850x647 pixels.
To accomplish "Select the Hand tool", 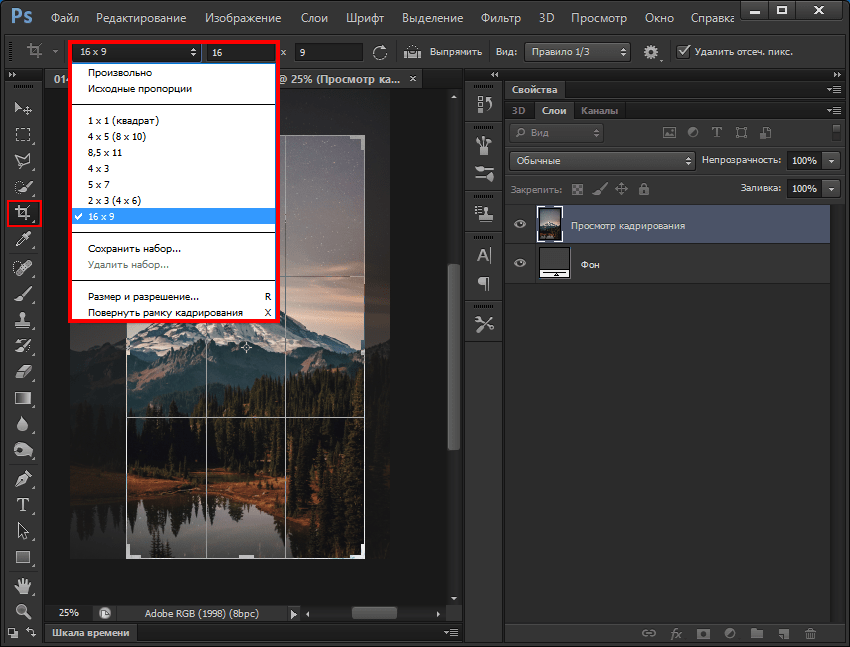I will pos(23,586).
